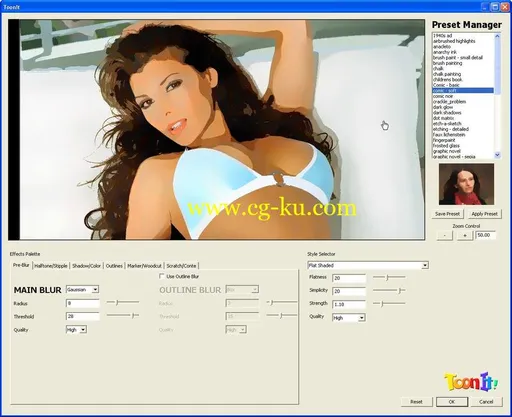This screenshot has height=417, width=512.
Task: Select the 'comic noir' preset
Action: pyautogui.click(x=443, y=96)
